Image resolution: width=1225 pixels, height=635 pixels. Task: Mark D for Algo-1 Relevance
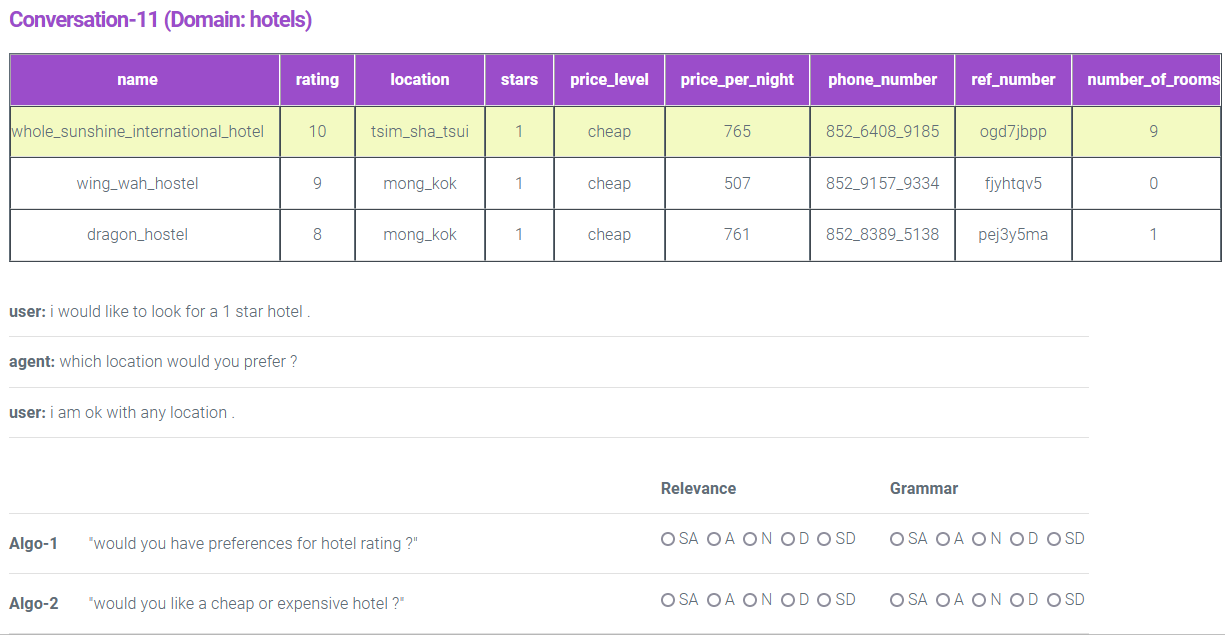(788, 539)
